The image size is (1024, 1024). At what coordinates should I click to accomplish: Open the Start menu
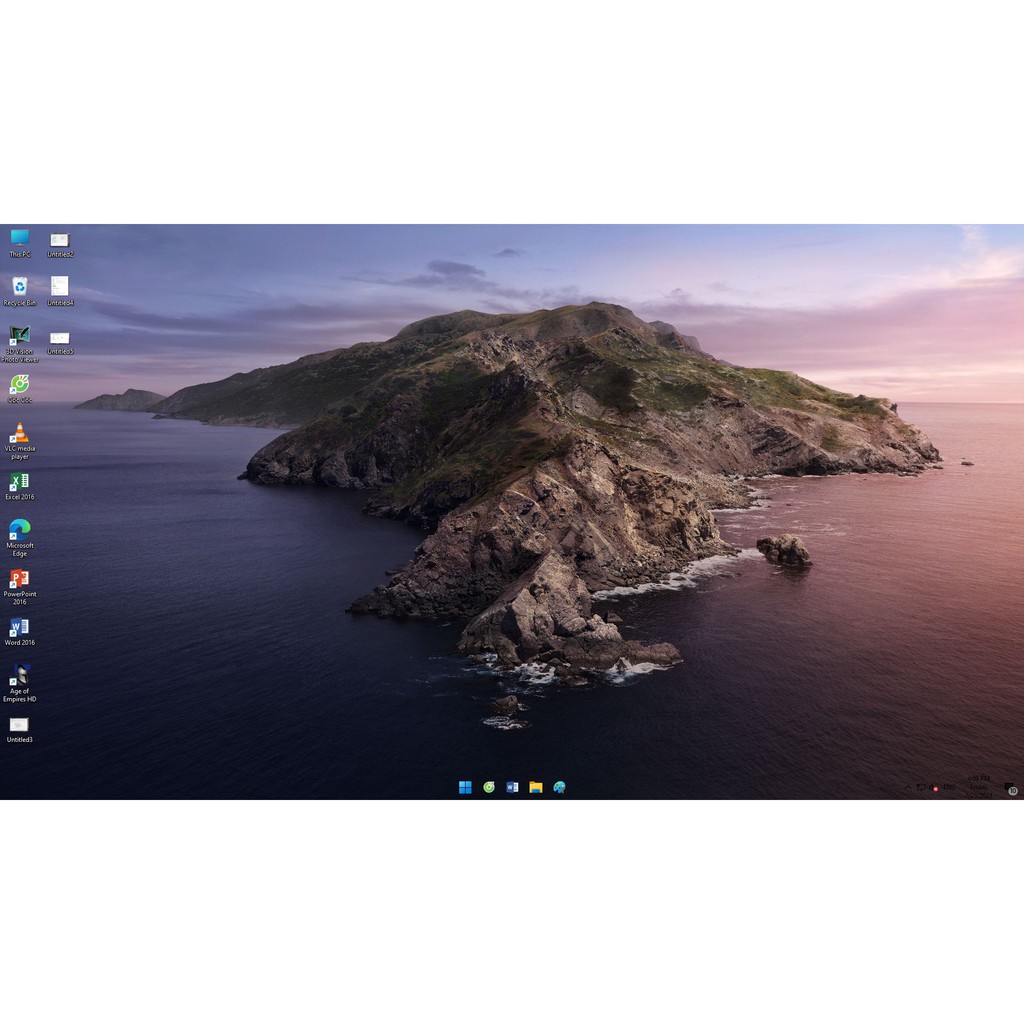465,787
